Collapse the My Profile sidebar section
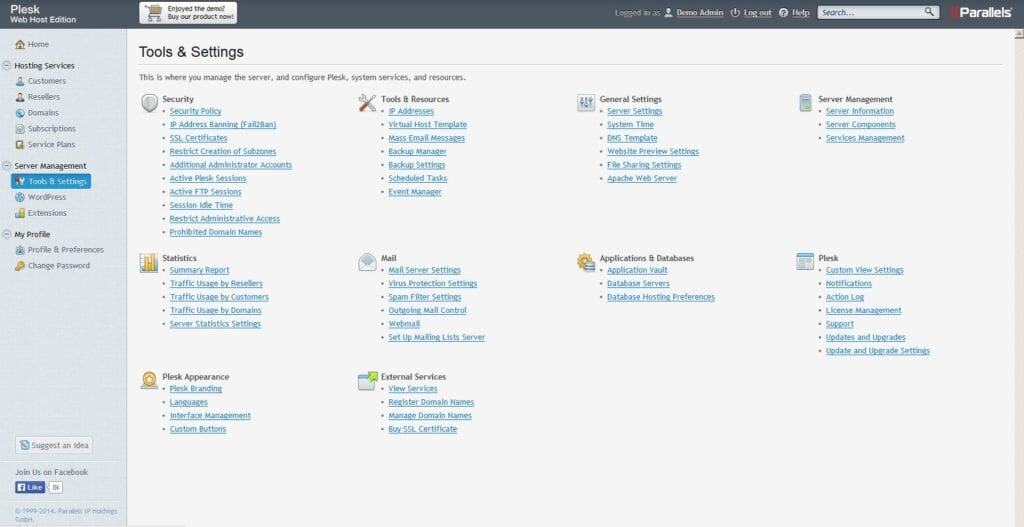1024x527 pixels. coord(7,234)
